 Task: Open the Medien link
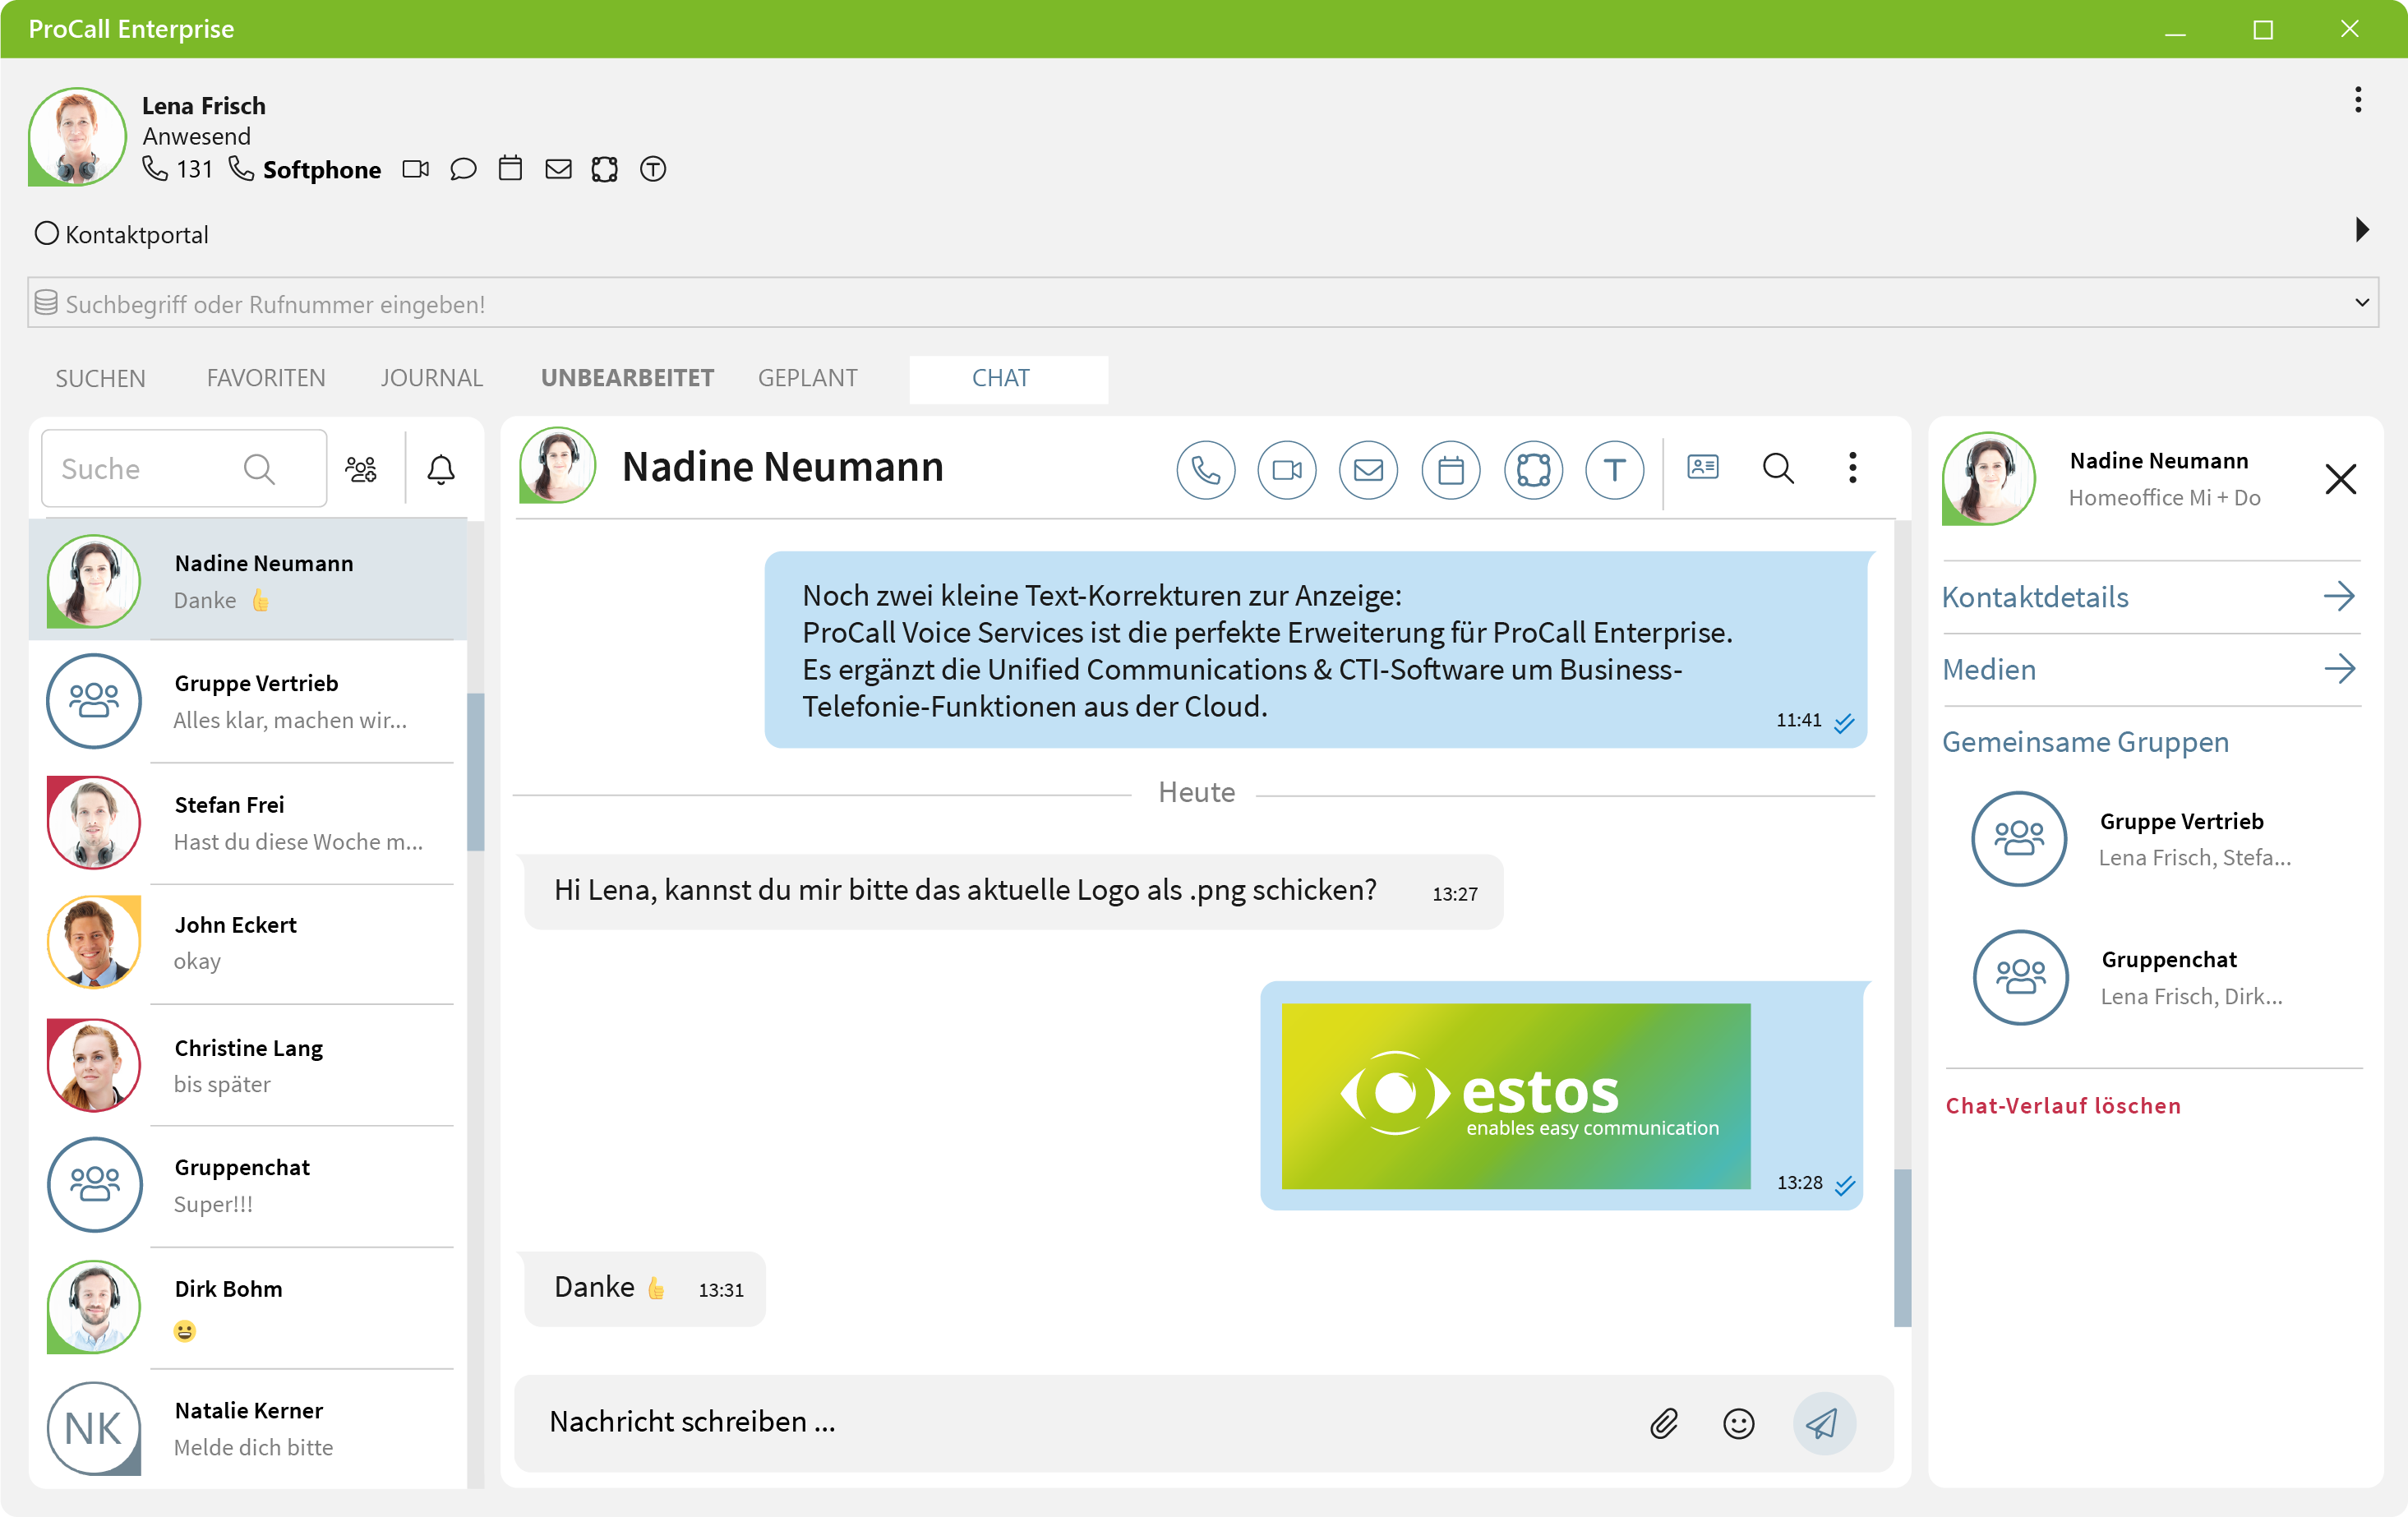1988,669
